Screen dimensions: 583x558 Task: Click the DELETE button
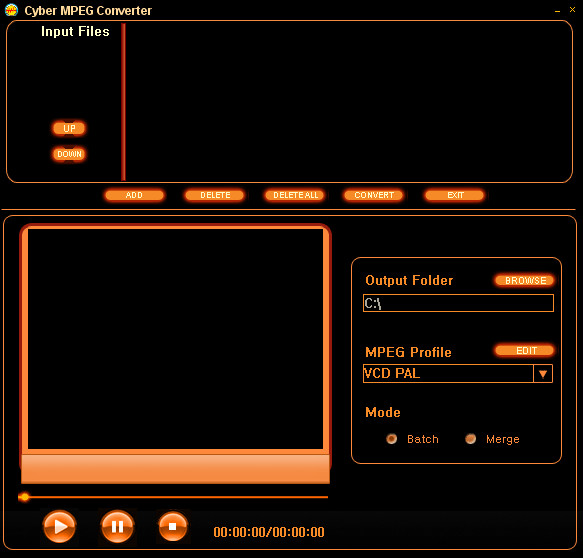click(x=215, y=195)
